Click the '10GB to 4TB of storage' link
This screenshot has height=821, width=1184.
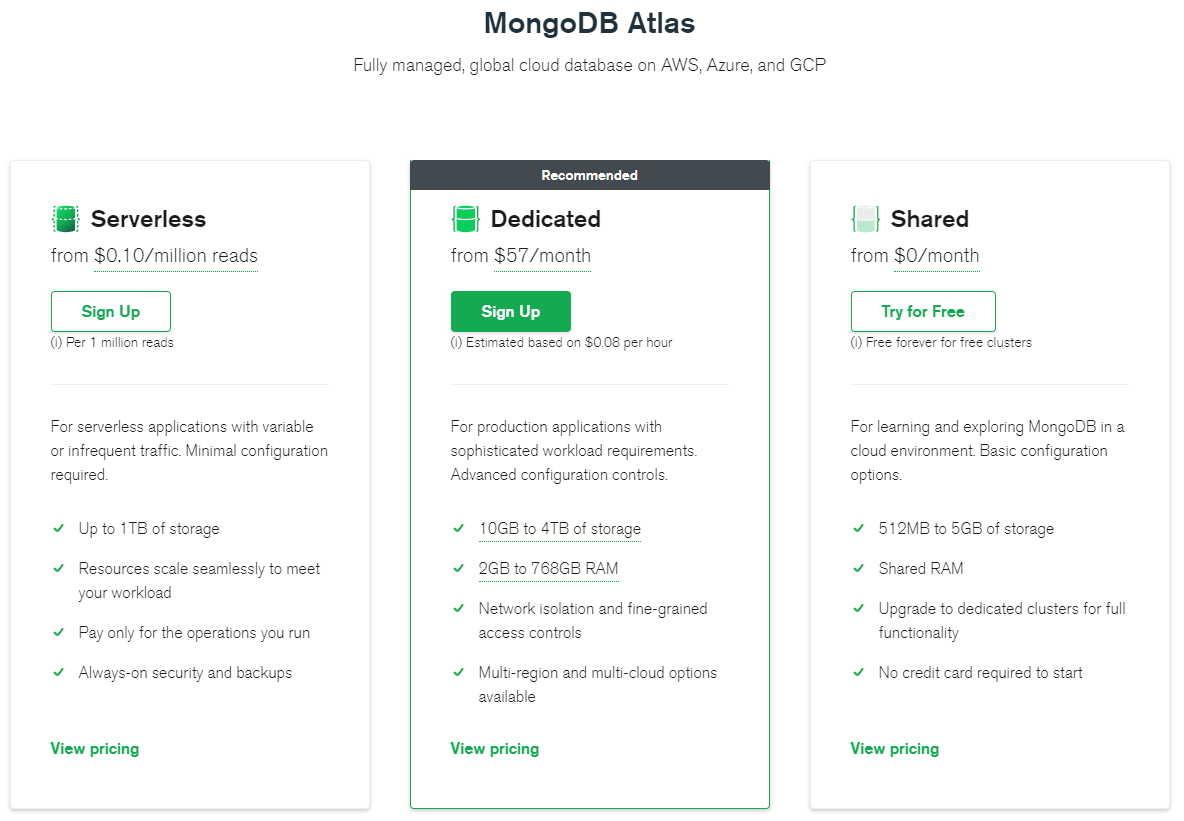coord(559,529)
